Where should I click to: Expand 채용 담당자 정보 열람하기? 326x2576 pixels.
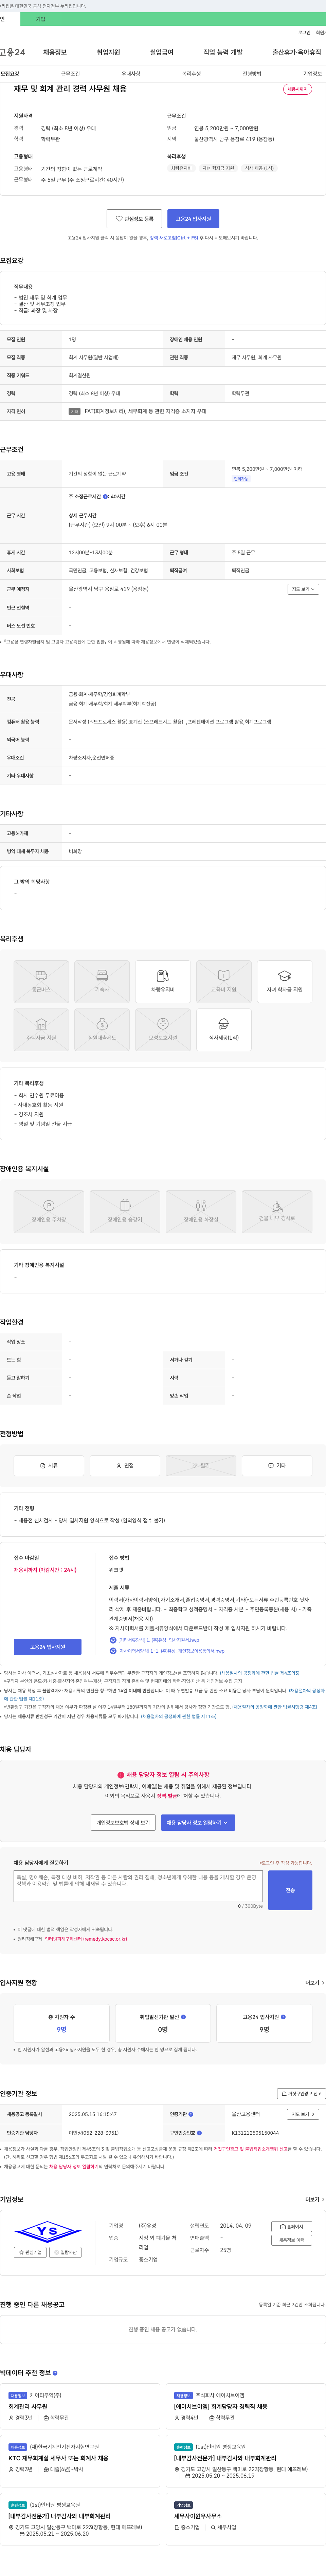point(198,1823)
